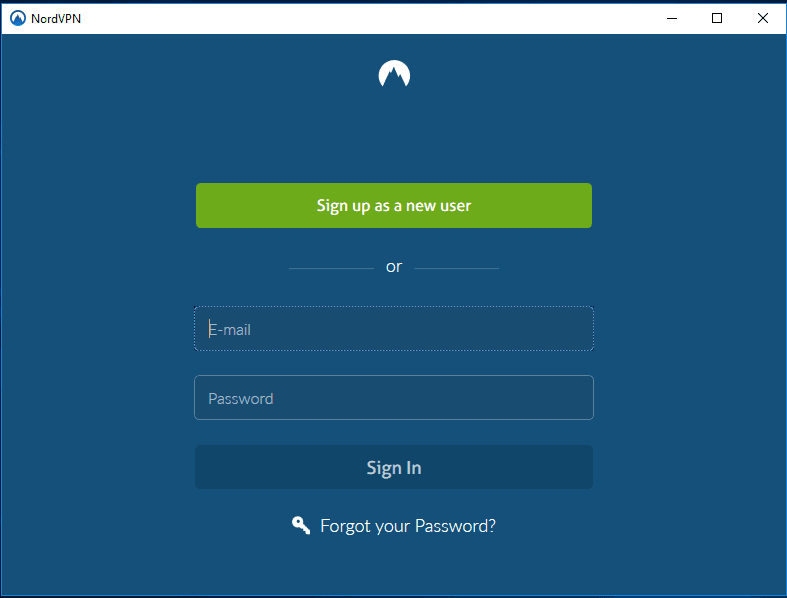This screenshot has width=787, height=598.
Task: Minimize the NordVPN window
Action: [x=672, y=19]
